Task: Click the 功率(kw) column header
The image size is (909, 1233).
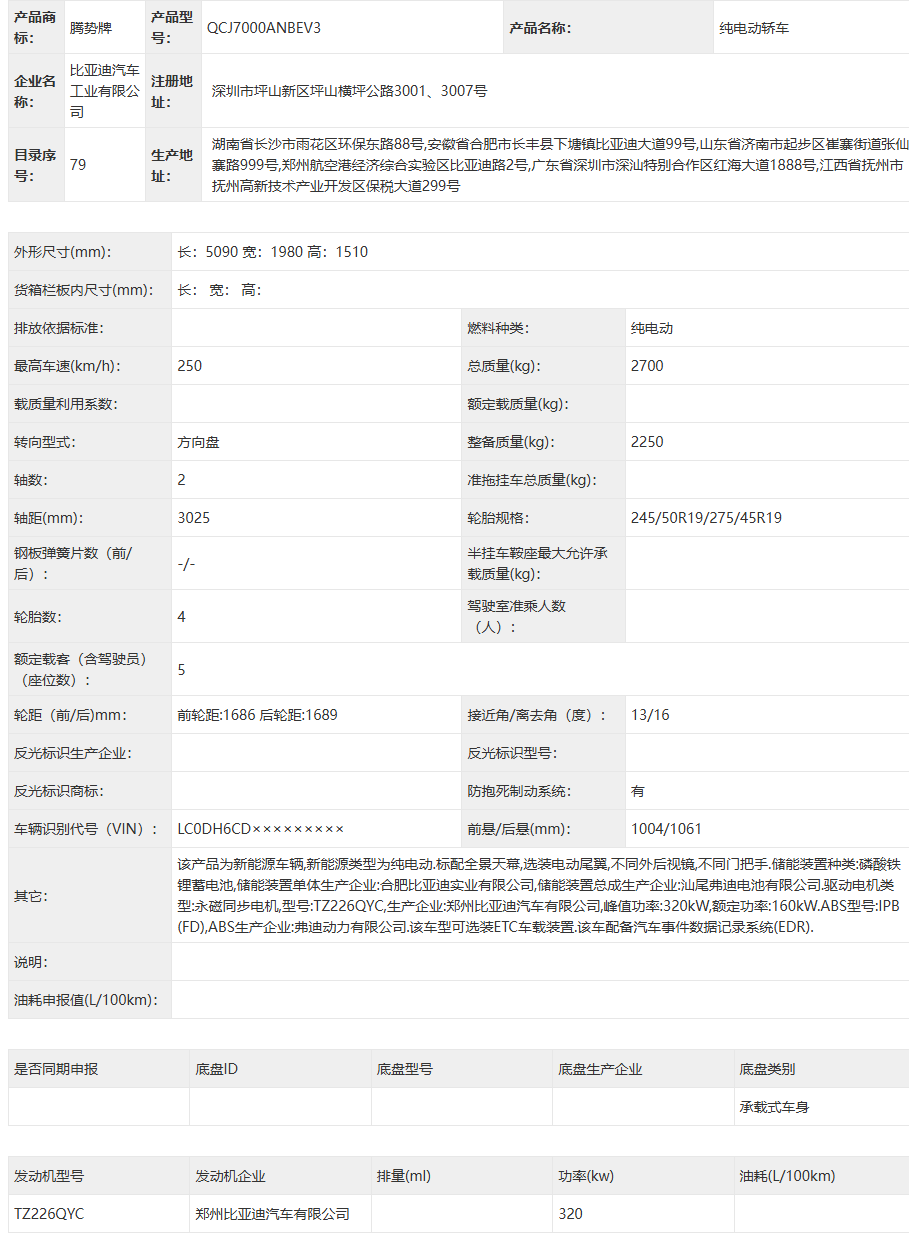Action: pyautogui.click(x=586, y=1176)
